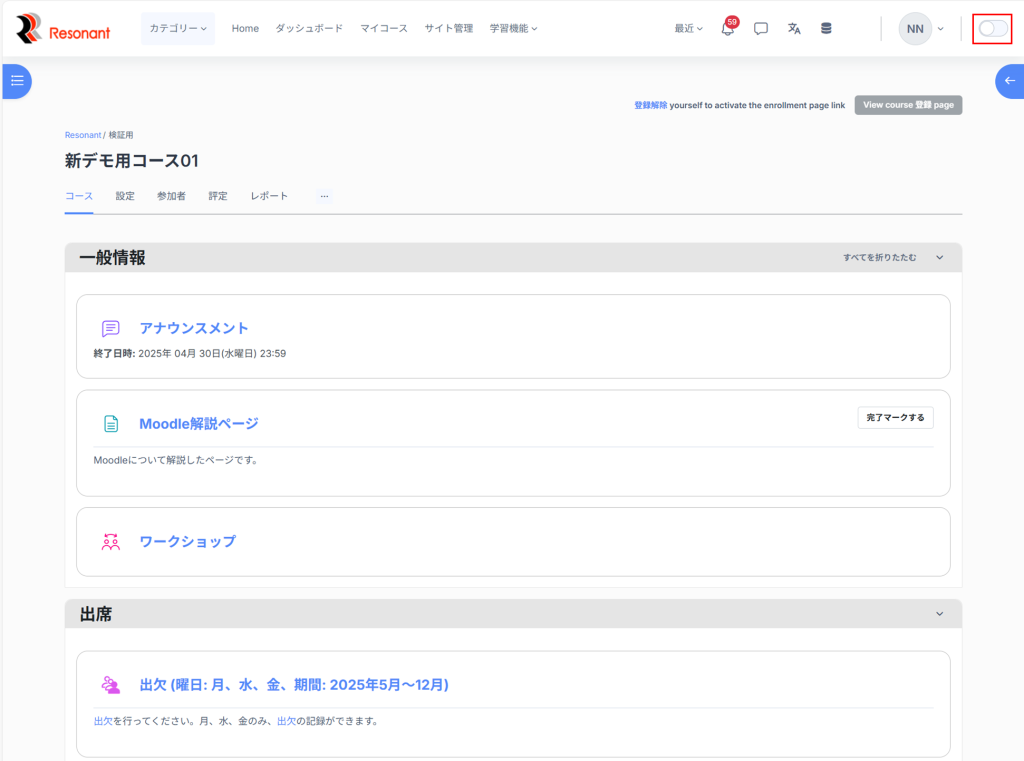The image size is (1024, 761).
Task: Collapse the 出席 section chevron
Action: coord(939,614)
